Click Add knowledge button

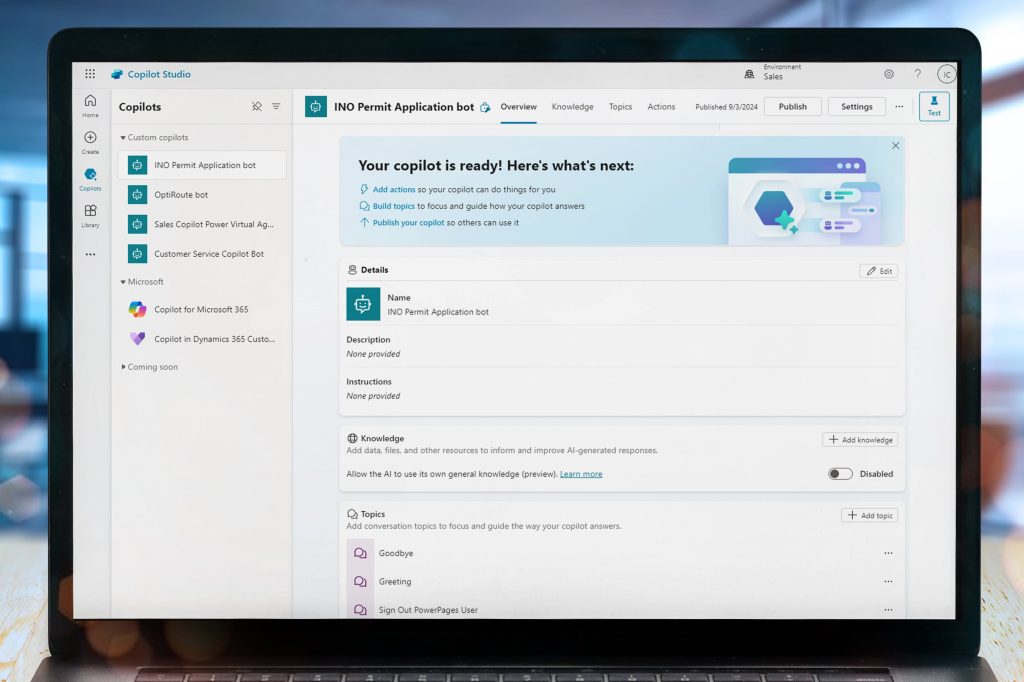860,440
